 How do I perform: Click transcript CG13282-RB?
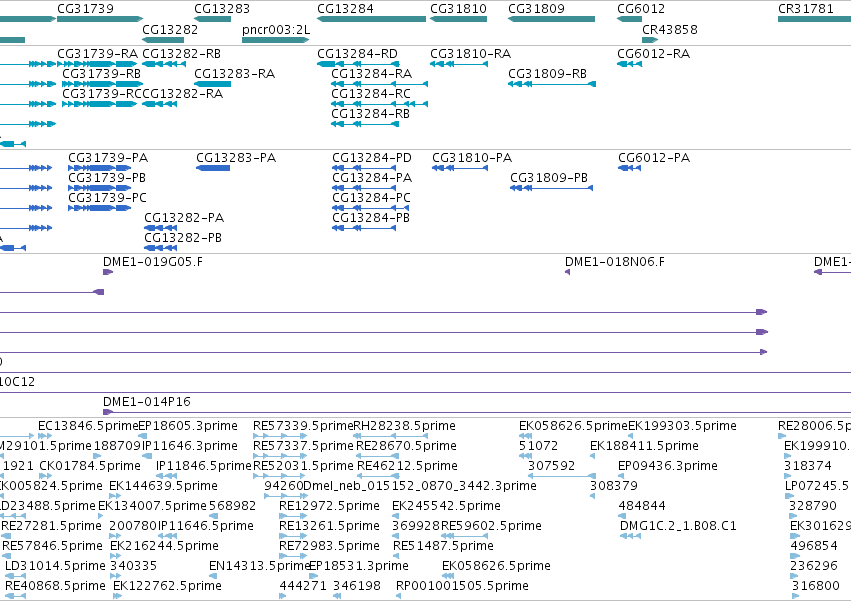[x=181, y=54]
